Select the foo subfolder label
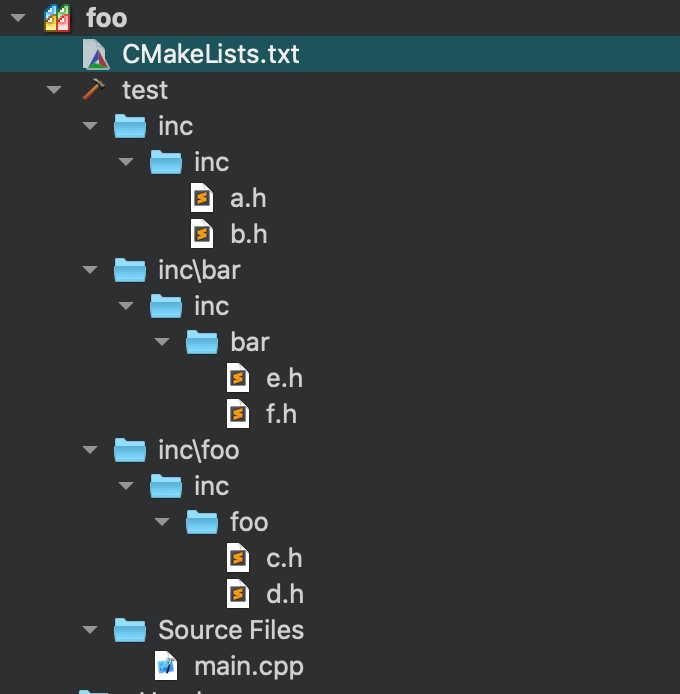The width and height of the screenshot is (680, 694). click(x=249, y=522)
